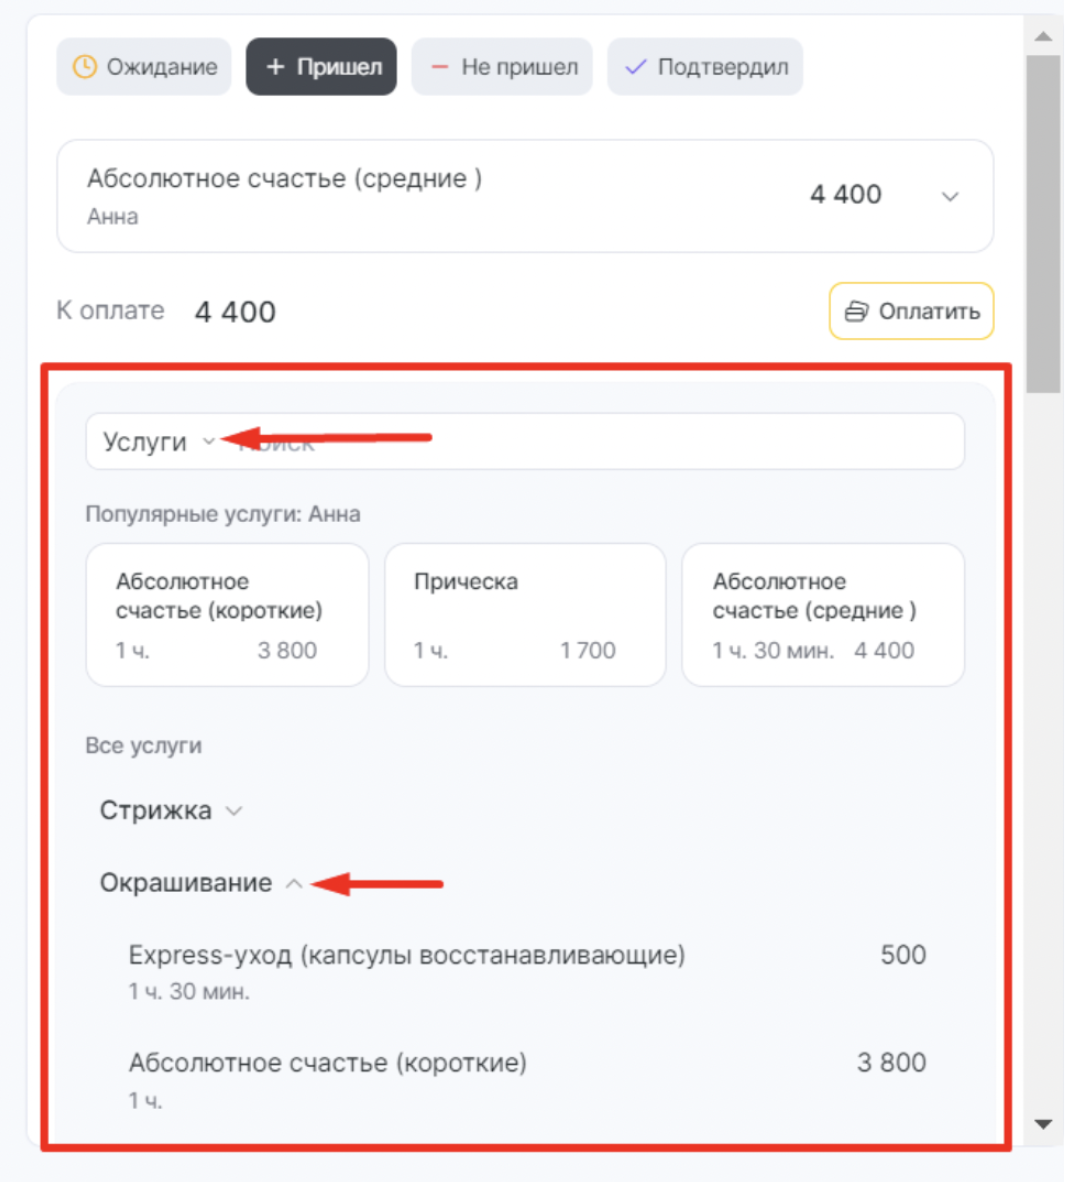Screen dimensions: 1068x1182
Task: Select Абсолютное счастье (короткие) in the list for 3 800
Action: pyautogui.click(x=527, y=1080)
